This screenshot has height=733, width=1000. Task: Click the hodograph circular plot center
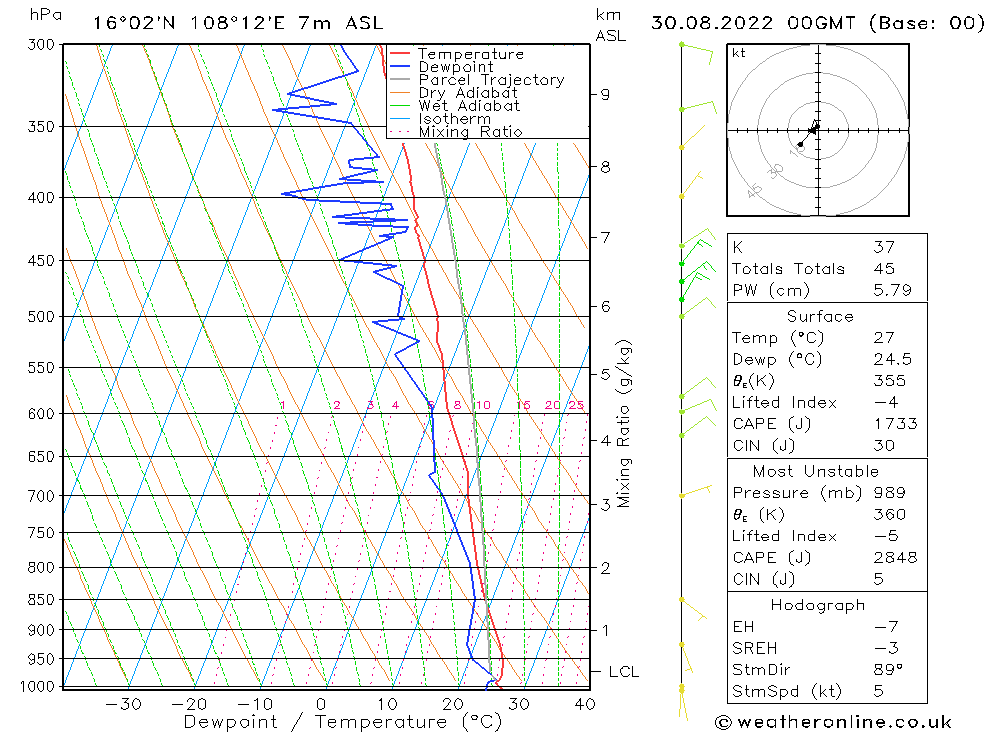click(818, 130)
